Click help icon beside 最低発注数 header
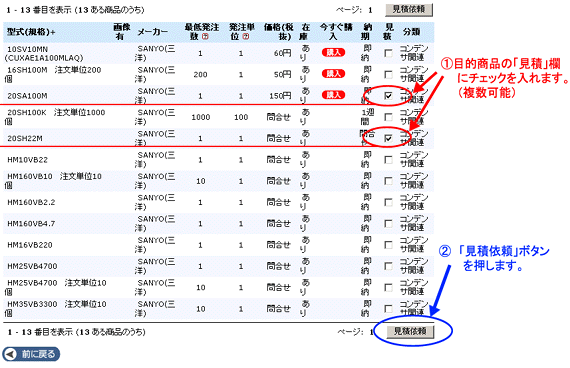Screen dimensions: 570x368 (x=205, y=36)
